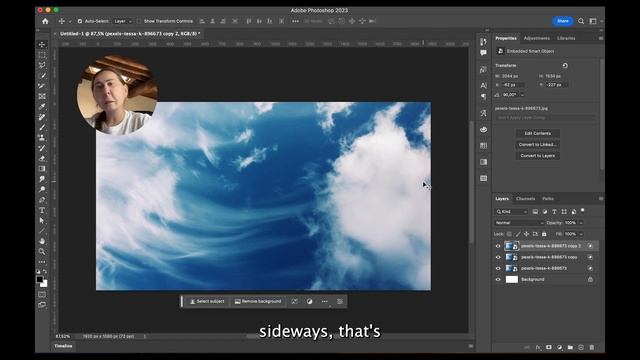
Task: Click the background color swatch
Action: click(44, 284)
